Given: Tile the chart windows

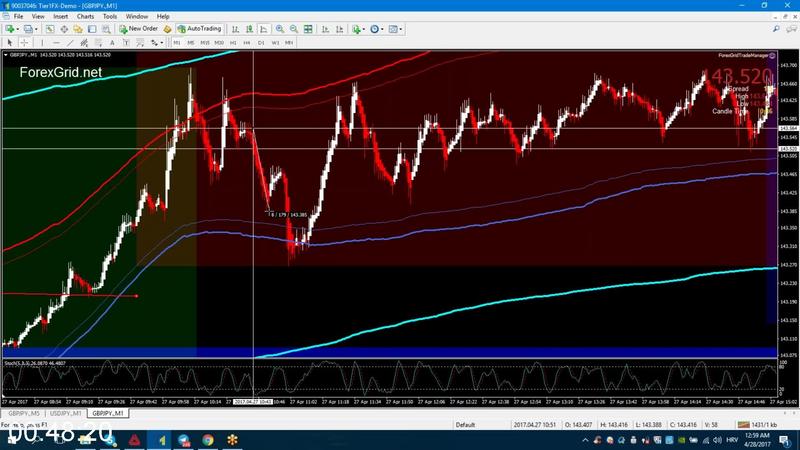Looking at the screenshot, I should pyautogui.click(x=308, y=29).
